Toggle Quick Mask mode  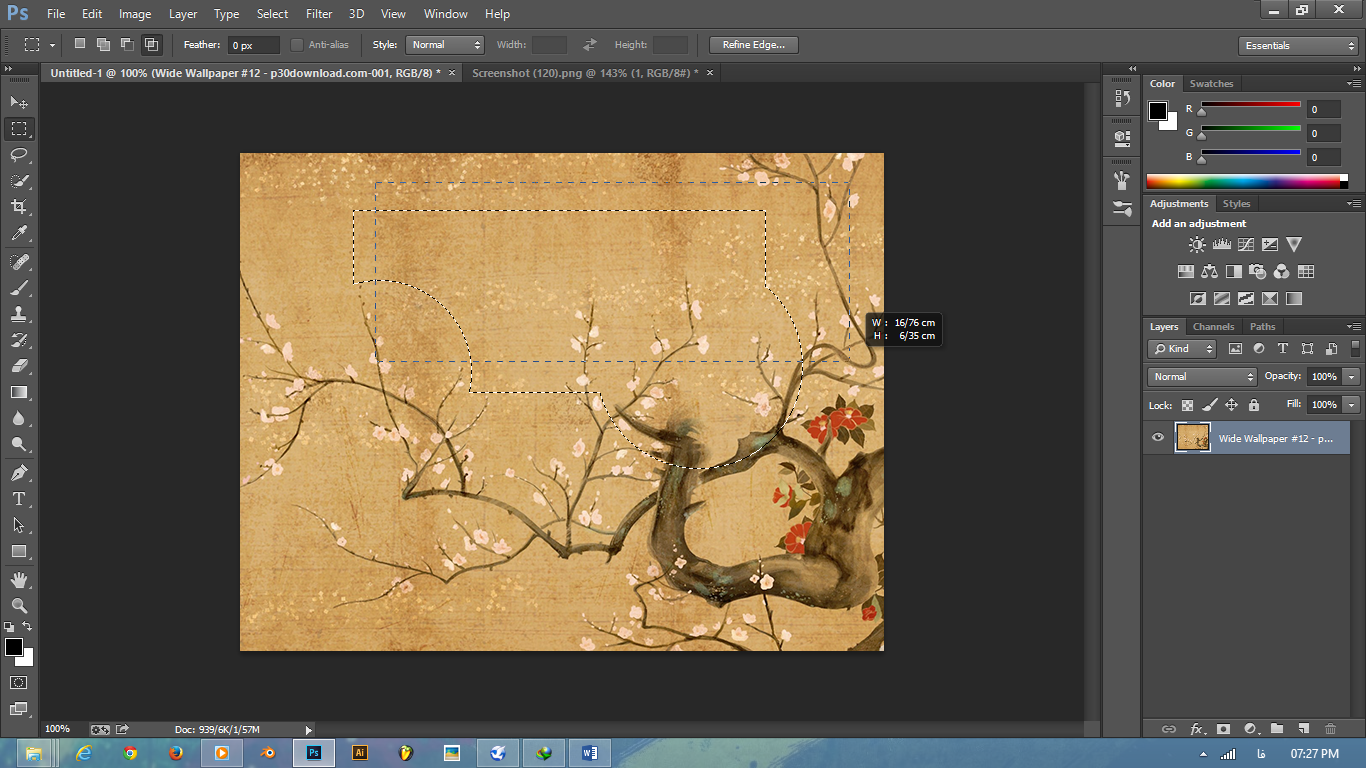pos(19,683)
